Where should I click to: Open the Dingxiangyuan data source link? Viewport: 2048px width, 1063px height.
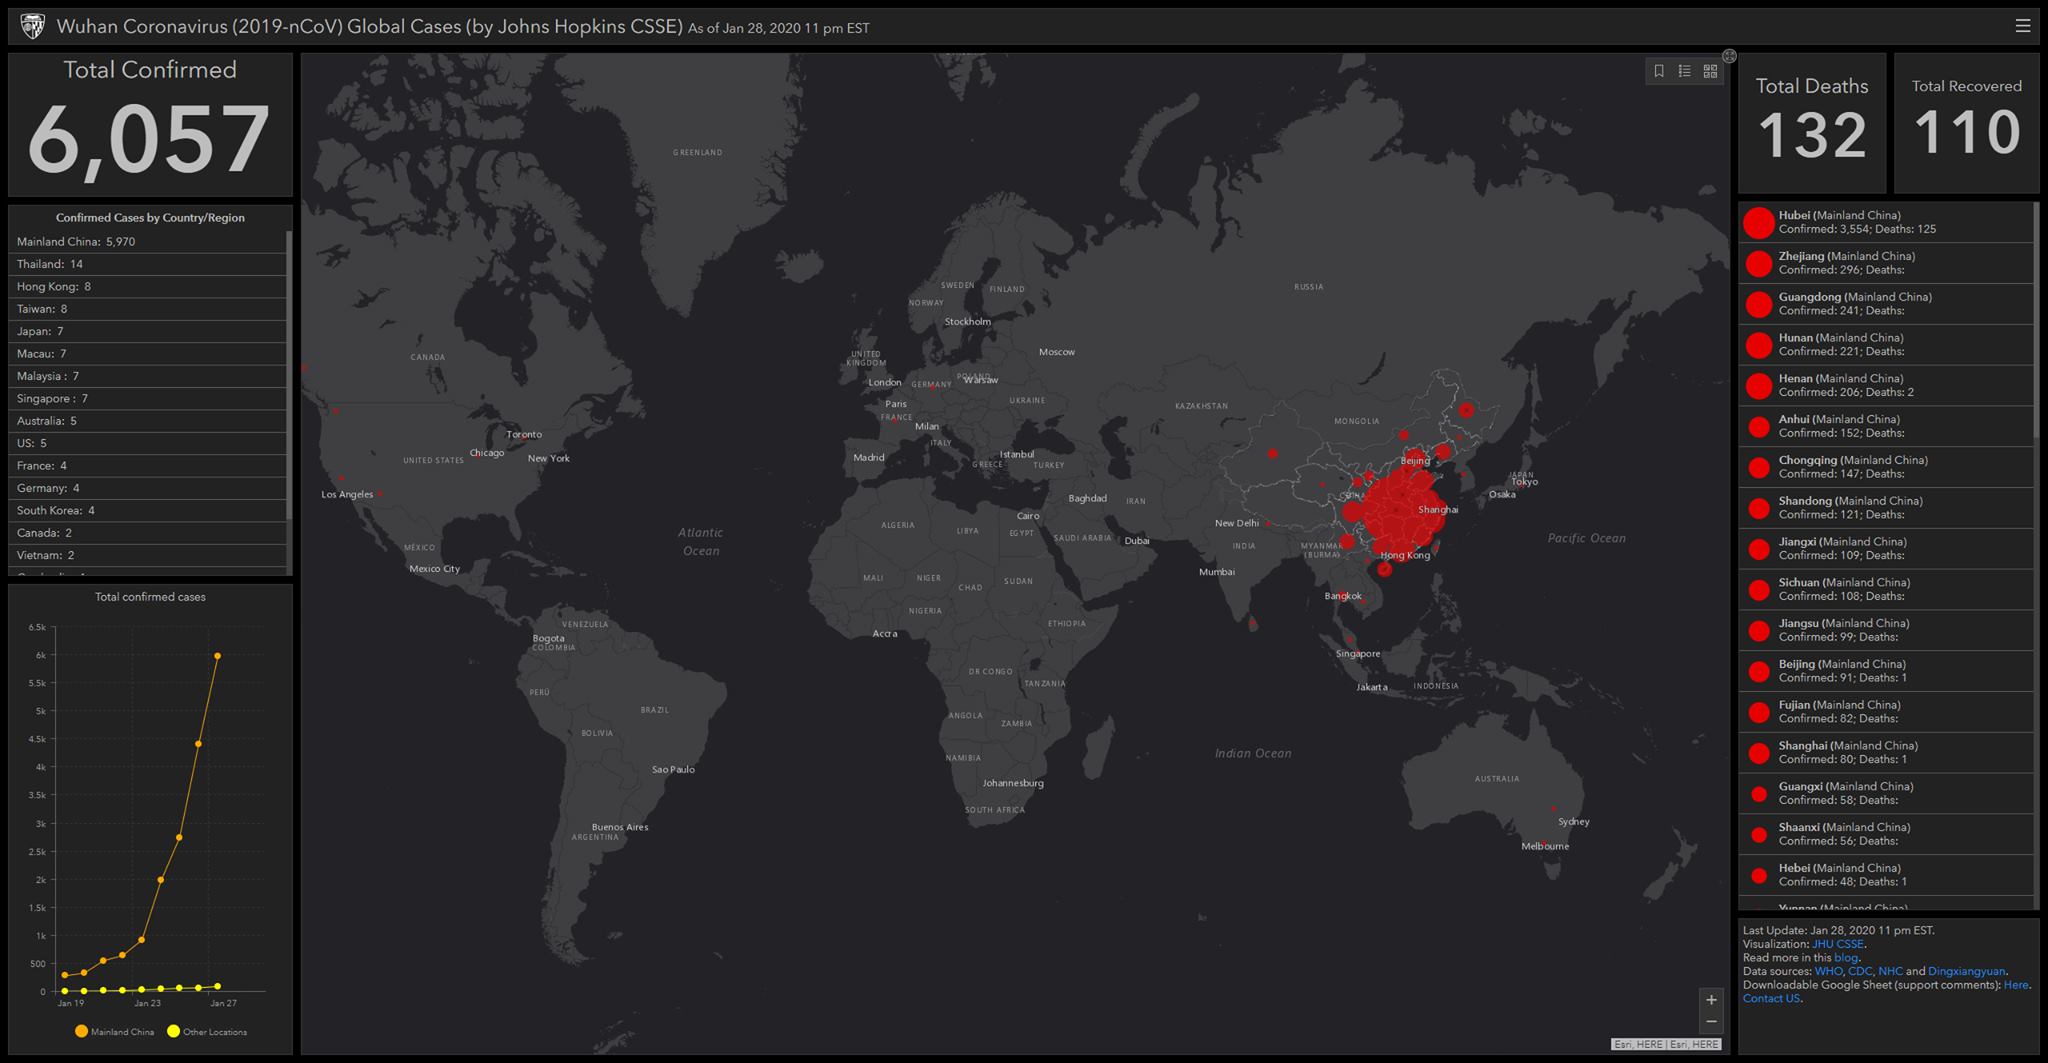click(1966, 971)
